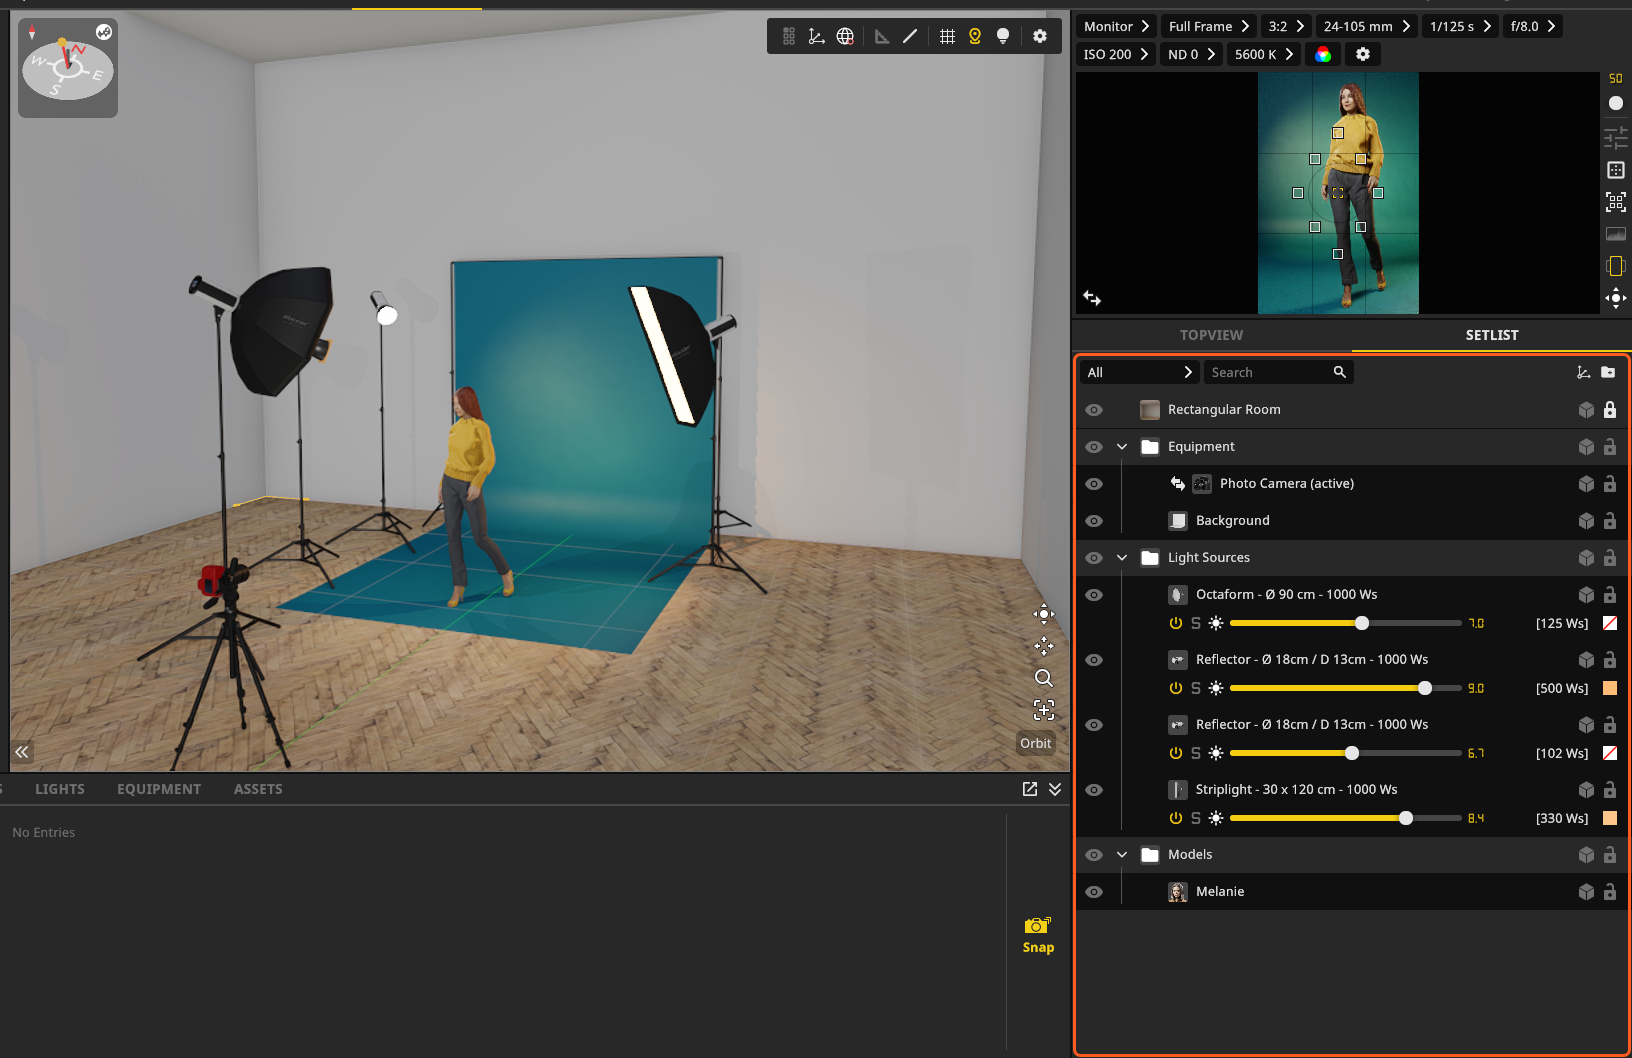Toggle Melanie model visibility
Screen dimensions: 1632x1058
(x=1094, y=892)
